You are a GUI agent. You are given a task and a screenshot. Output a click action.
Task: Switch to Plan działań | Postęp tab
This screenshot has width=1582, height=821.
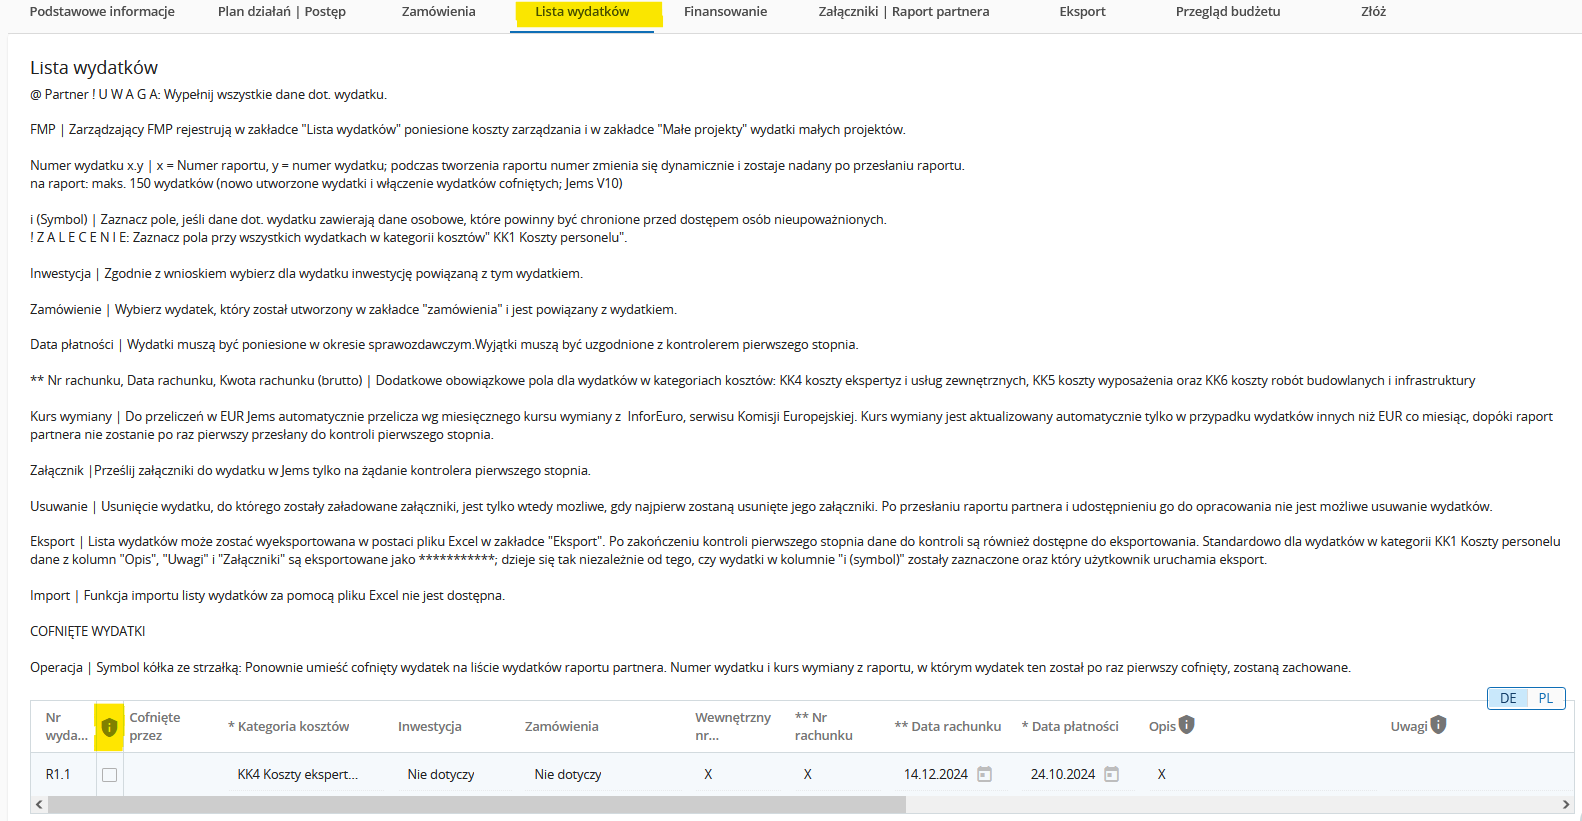click(282, 12)
